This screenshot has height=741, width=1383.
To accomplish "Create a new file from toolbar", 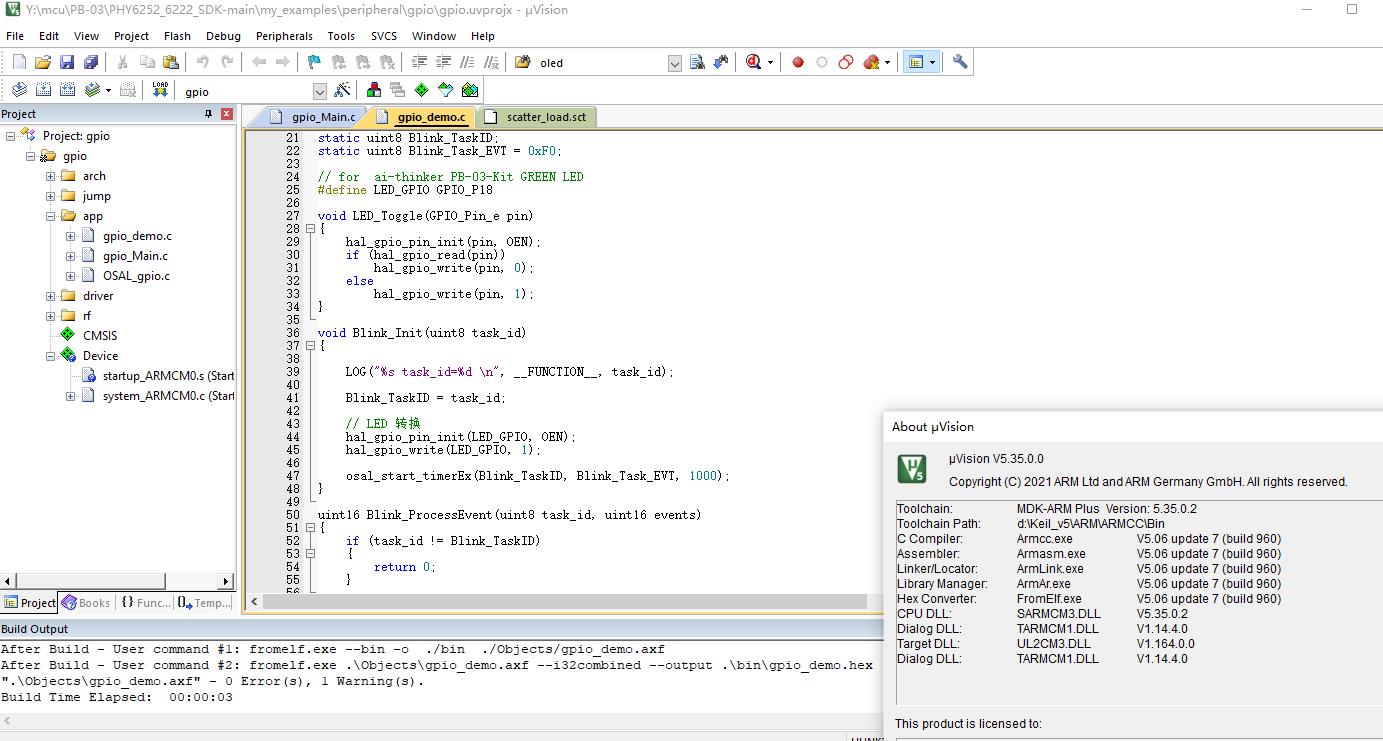I will 19,62.
